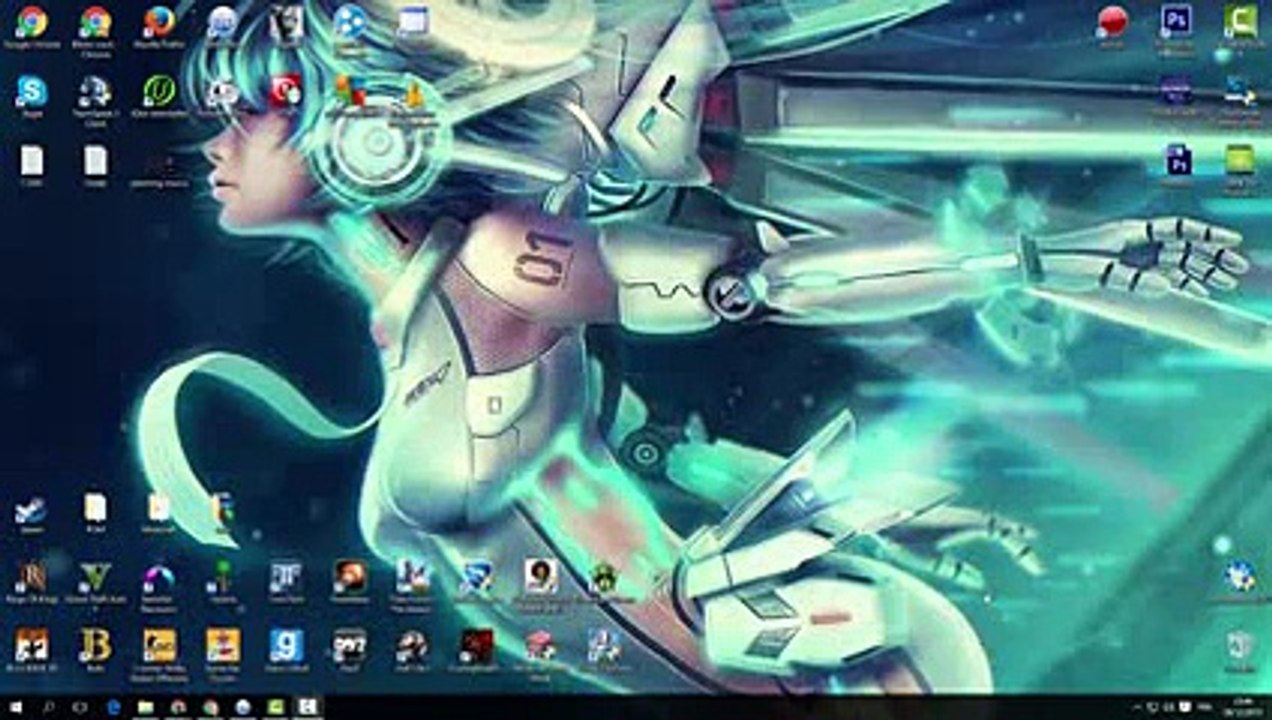Launch Rocket League from the desktop
Viewport: 1272px width, 720px height.
point(476,578)
